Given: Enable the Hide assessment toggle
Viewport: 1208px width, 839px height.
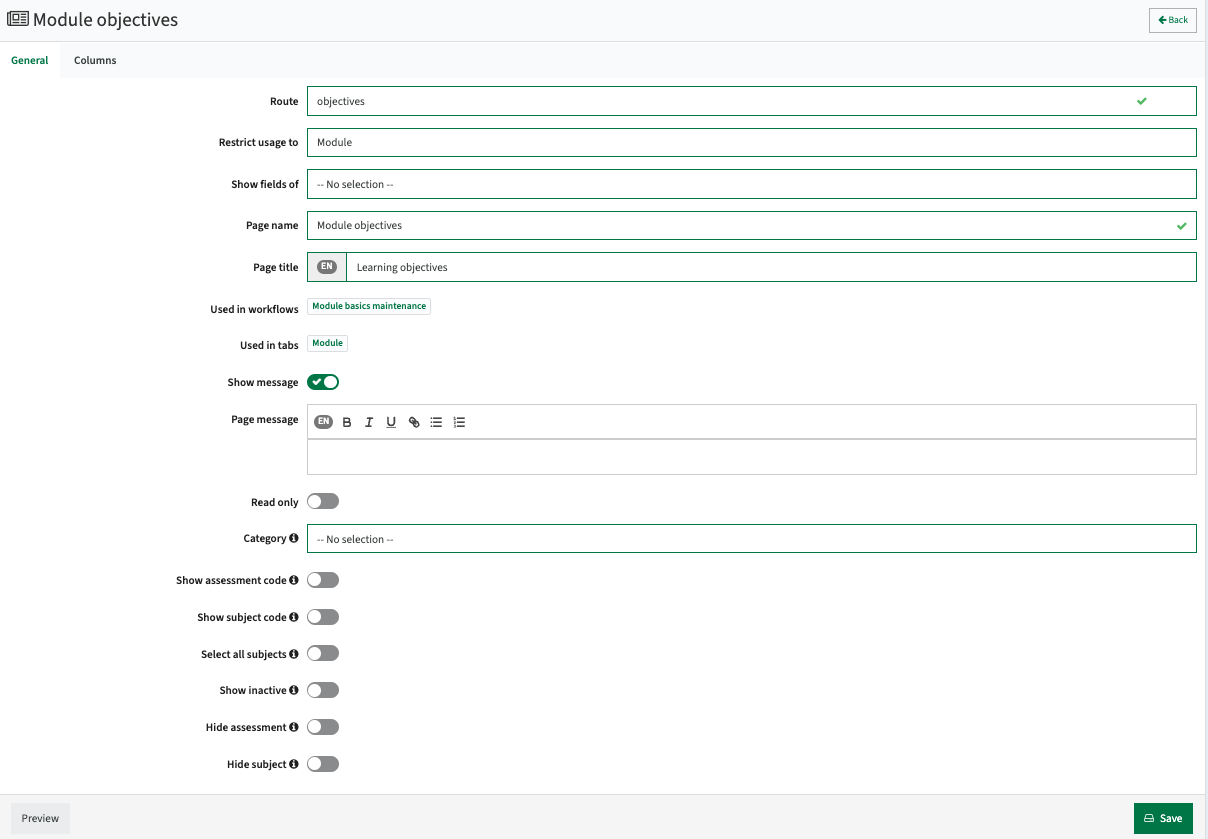Looking at the screenshot, I should pyautogui.click(x=323, y=727).
